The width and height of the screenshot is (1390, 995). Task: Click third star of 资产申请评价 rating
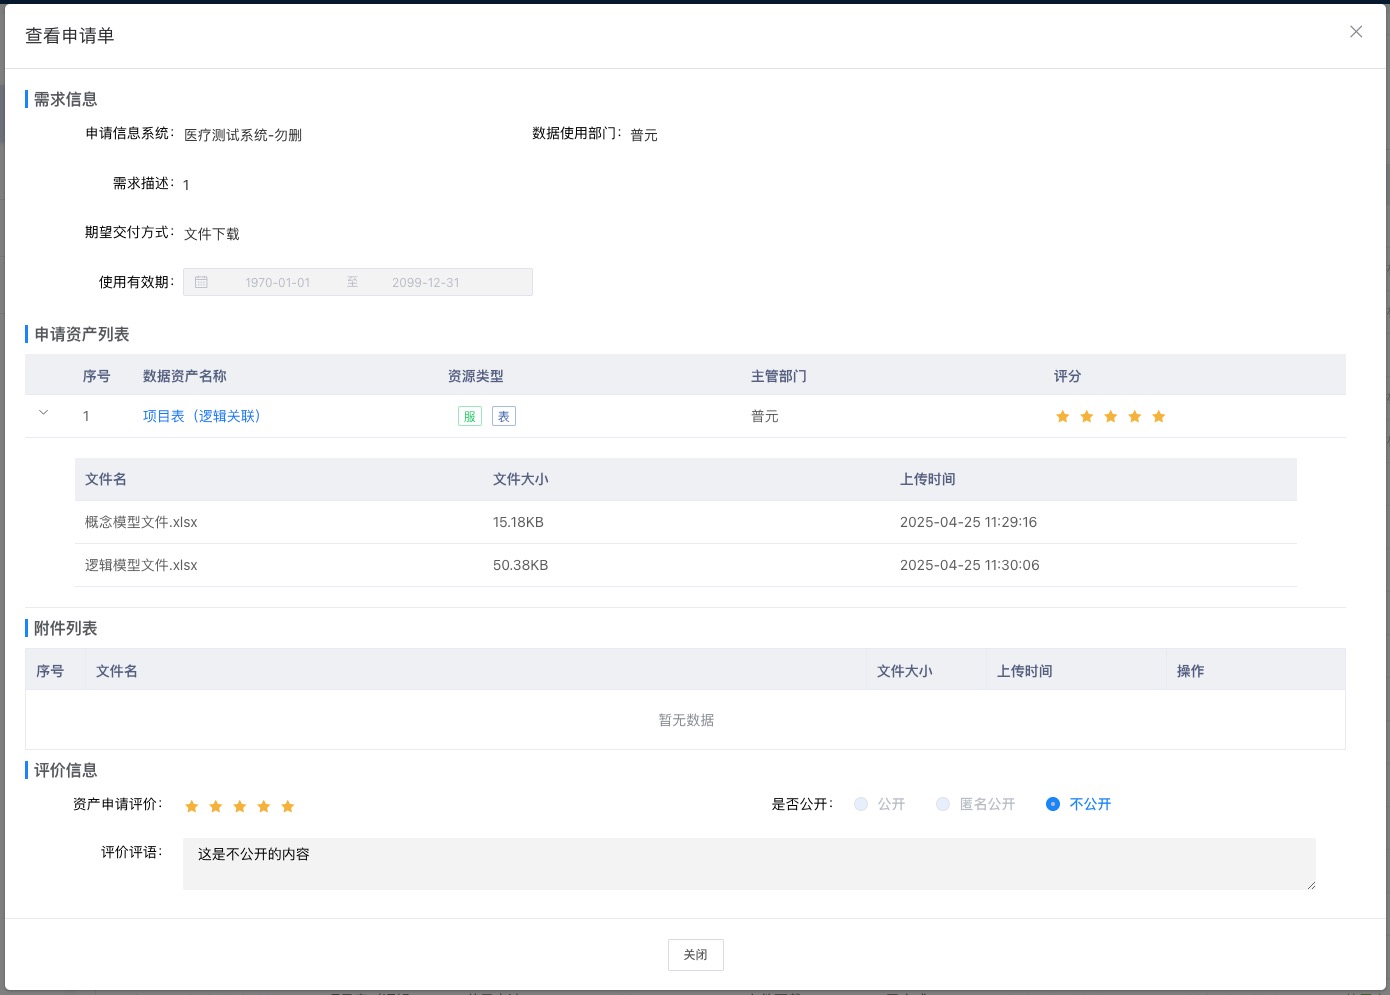[x=240, y=806]
